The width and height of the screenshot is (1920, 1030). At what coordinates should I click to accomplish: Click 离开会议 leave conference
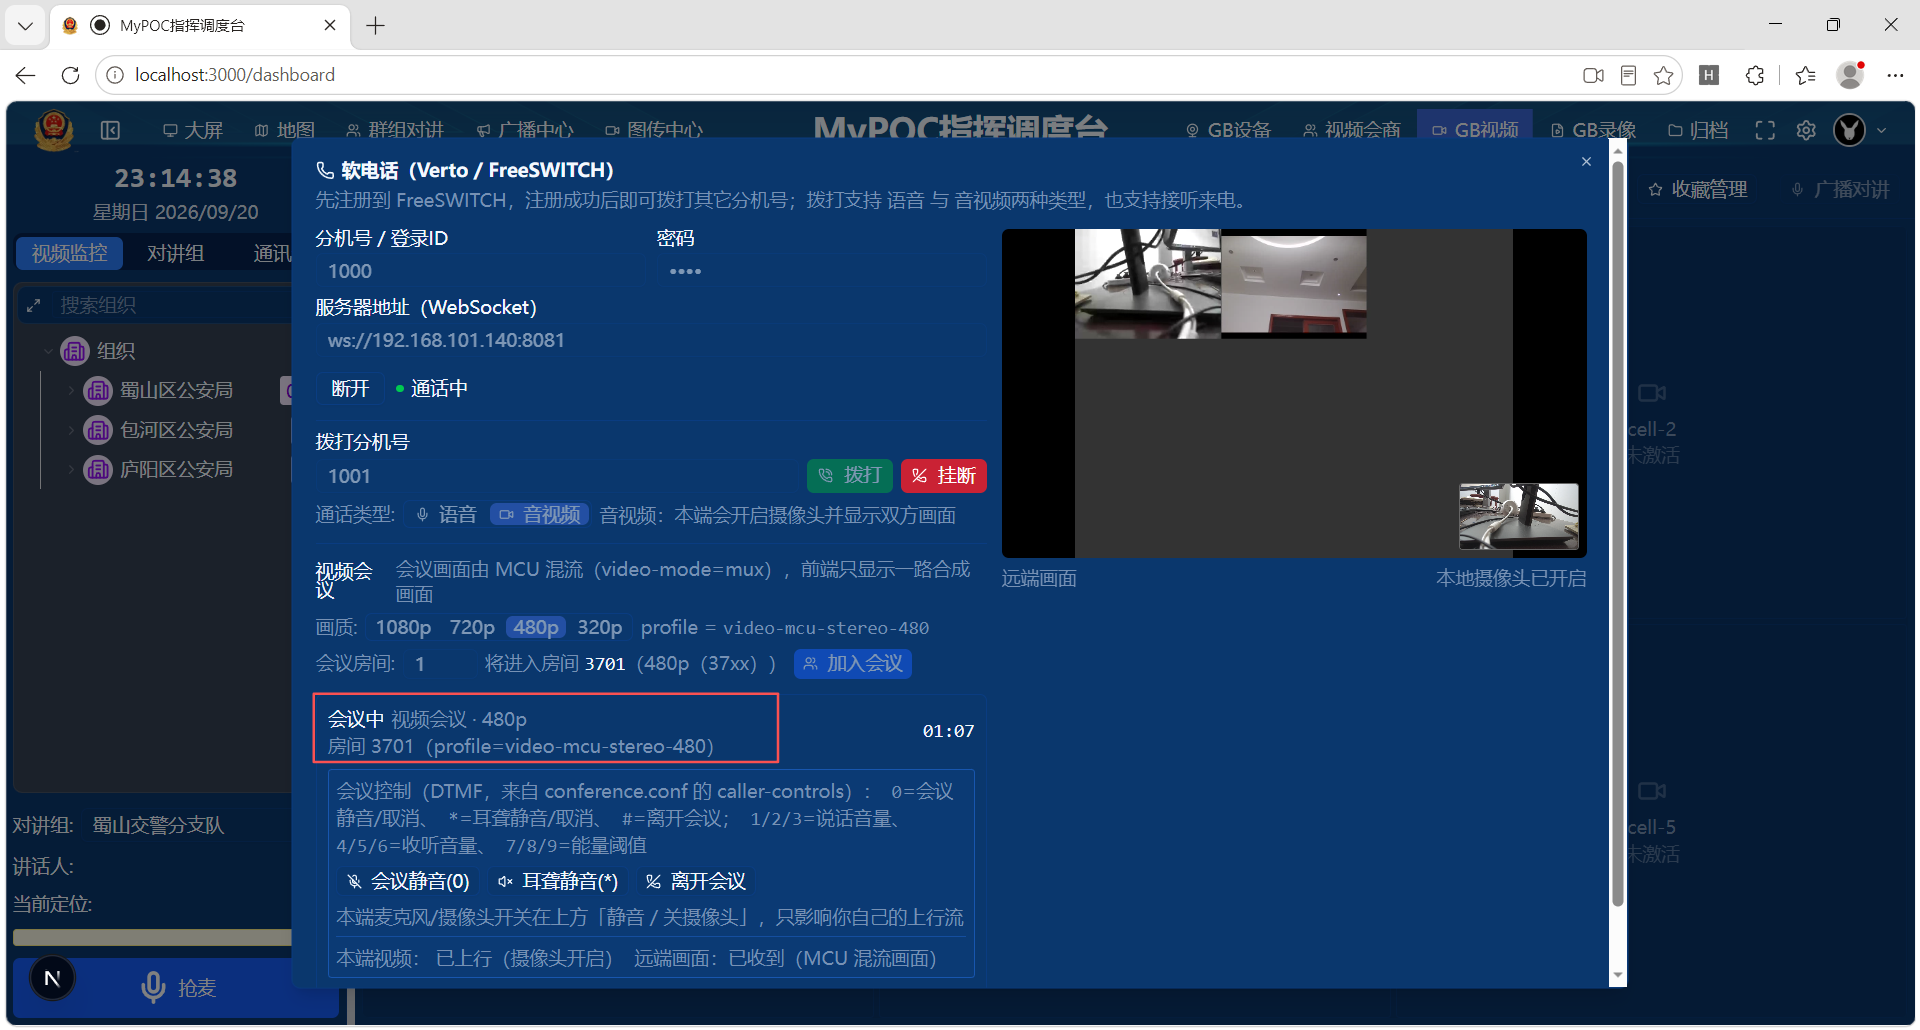tap(696, 882)
